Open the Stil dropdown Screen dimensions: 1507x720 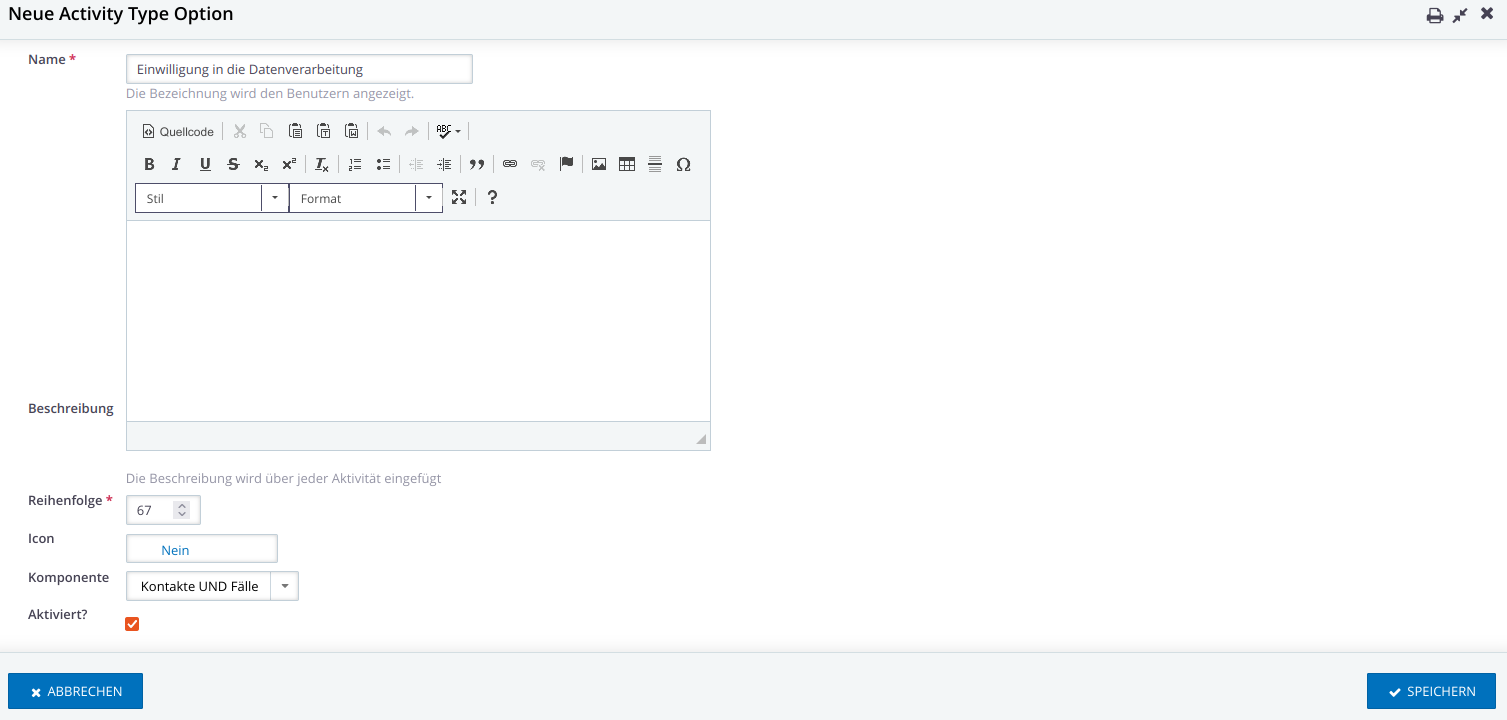point(212,198)
